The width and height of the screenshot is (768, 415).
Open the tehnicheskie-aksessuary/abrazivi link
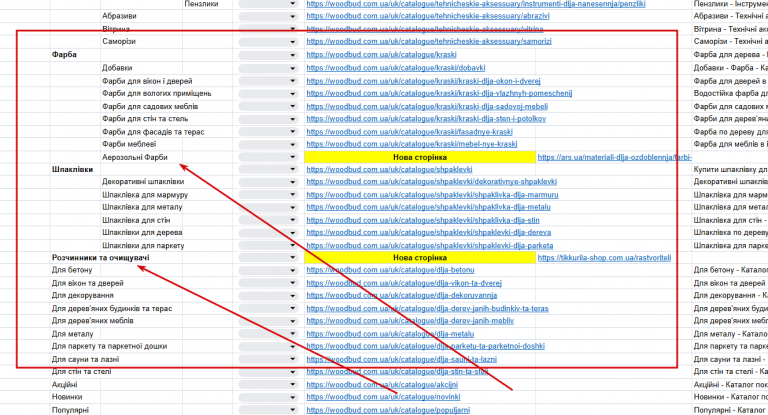point(428,16)
